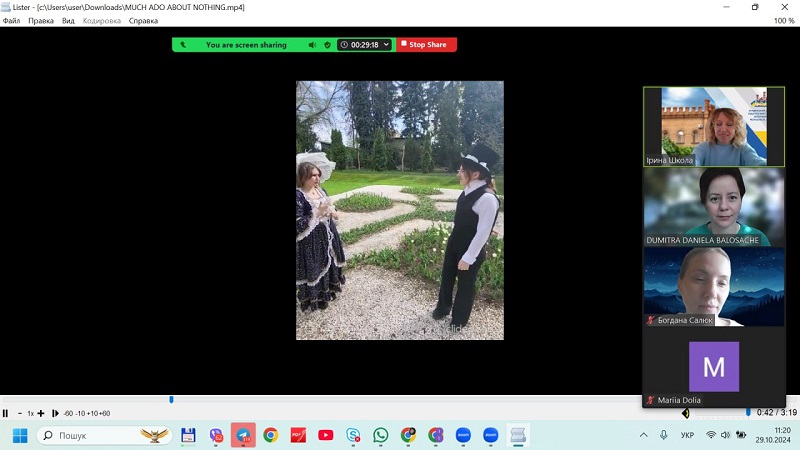This screenshot has height=450, width=800.
Task: Open Wi-Fi network tray icon
Action: pos(711,435)
